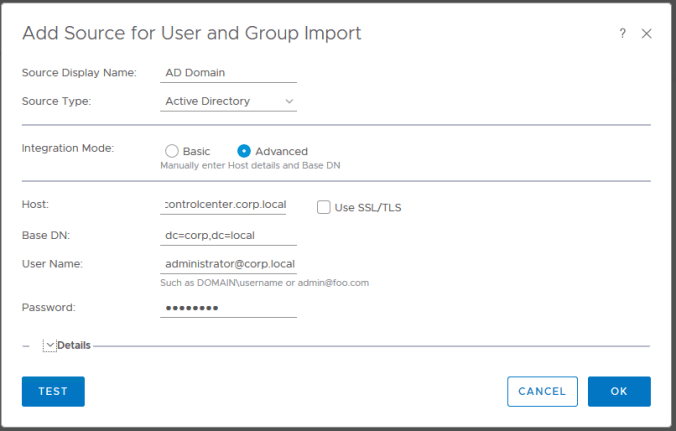Click into the Base DN field
The height and width of the screenshot is (431, 676).
[228, 236]
